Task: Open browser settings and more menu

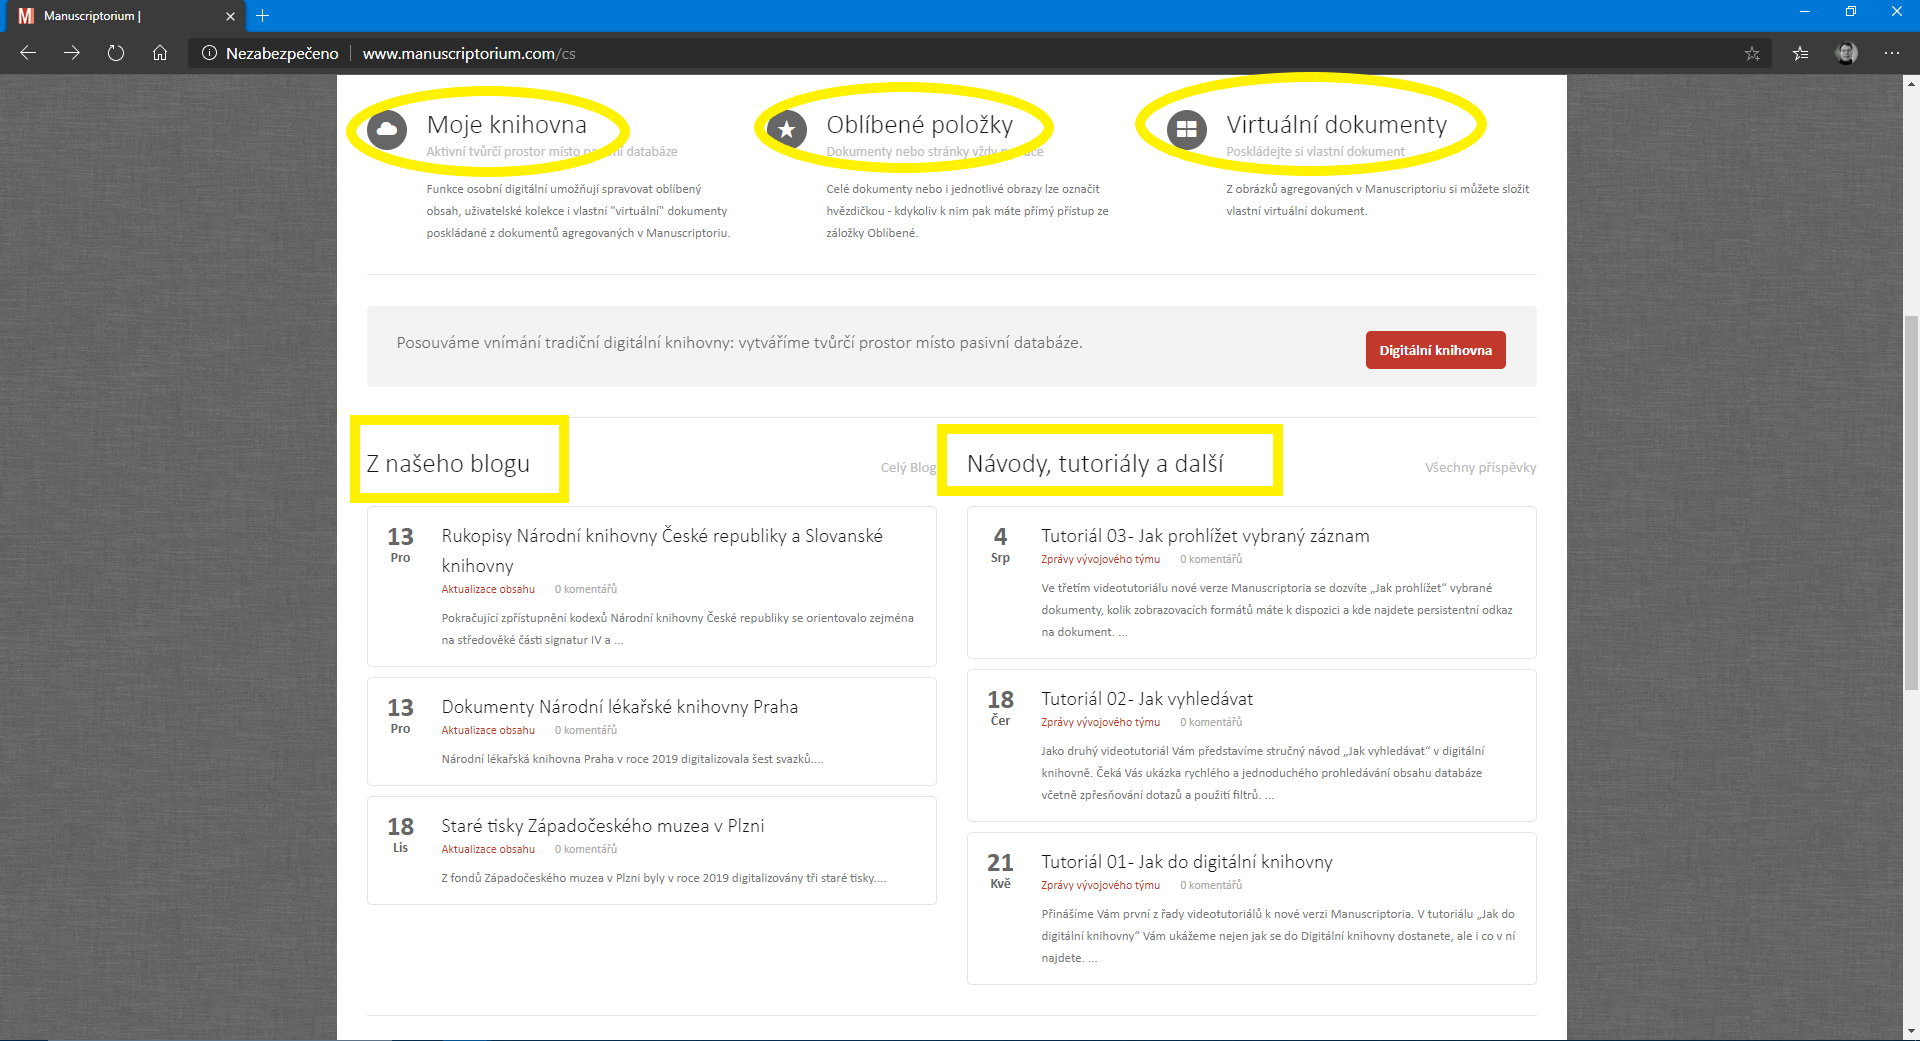Action: click(1892, 53)
